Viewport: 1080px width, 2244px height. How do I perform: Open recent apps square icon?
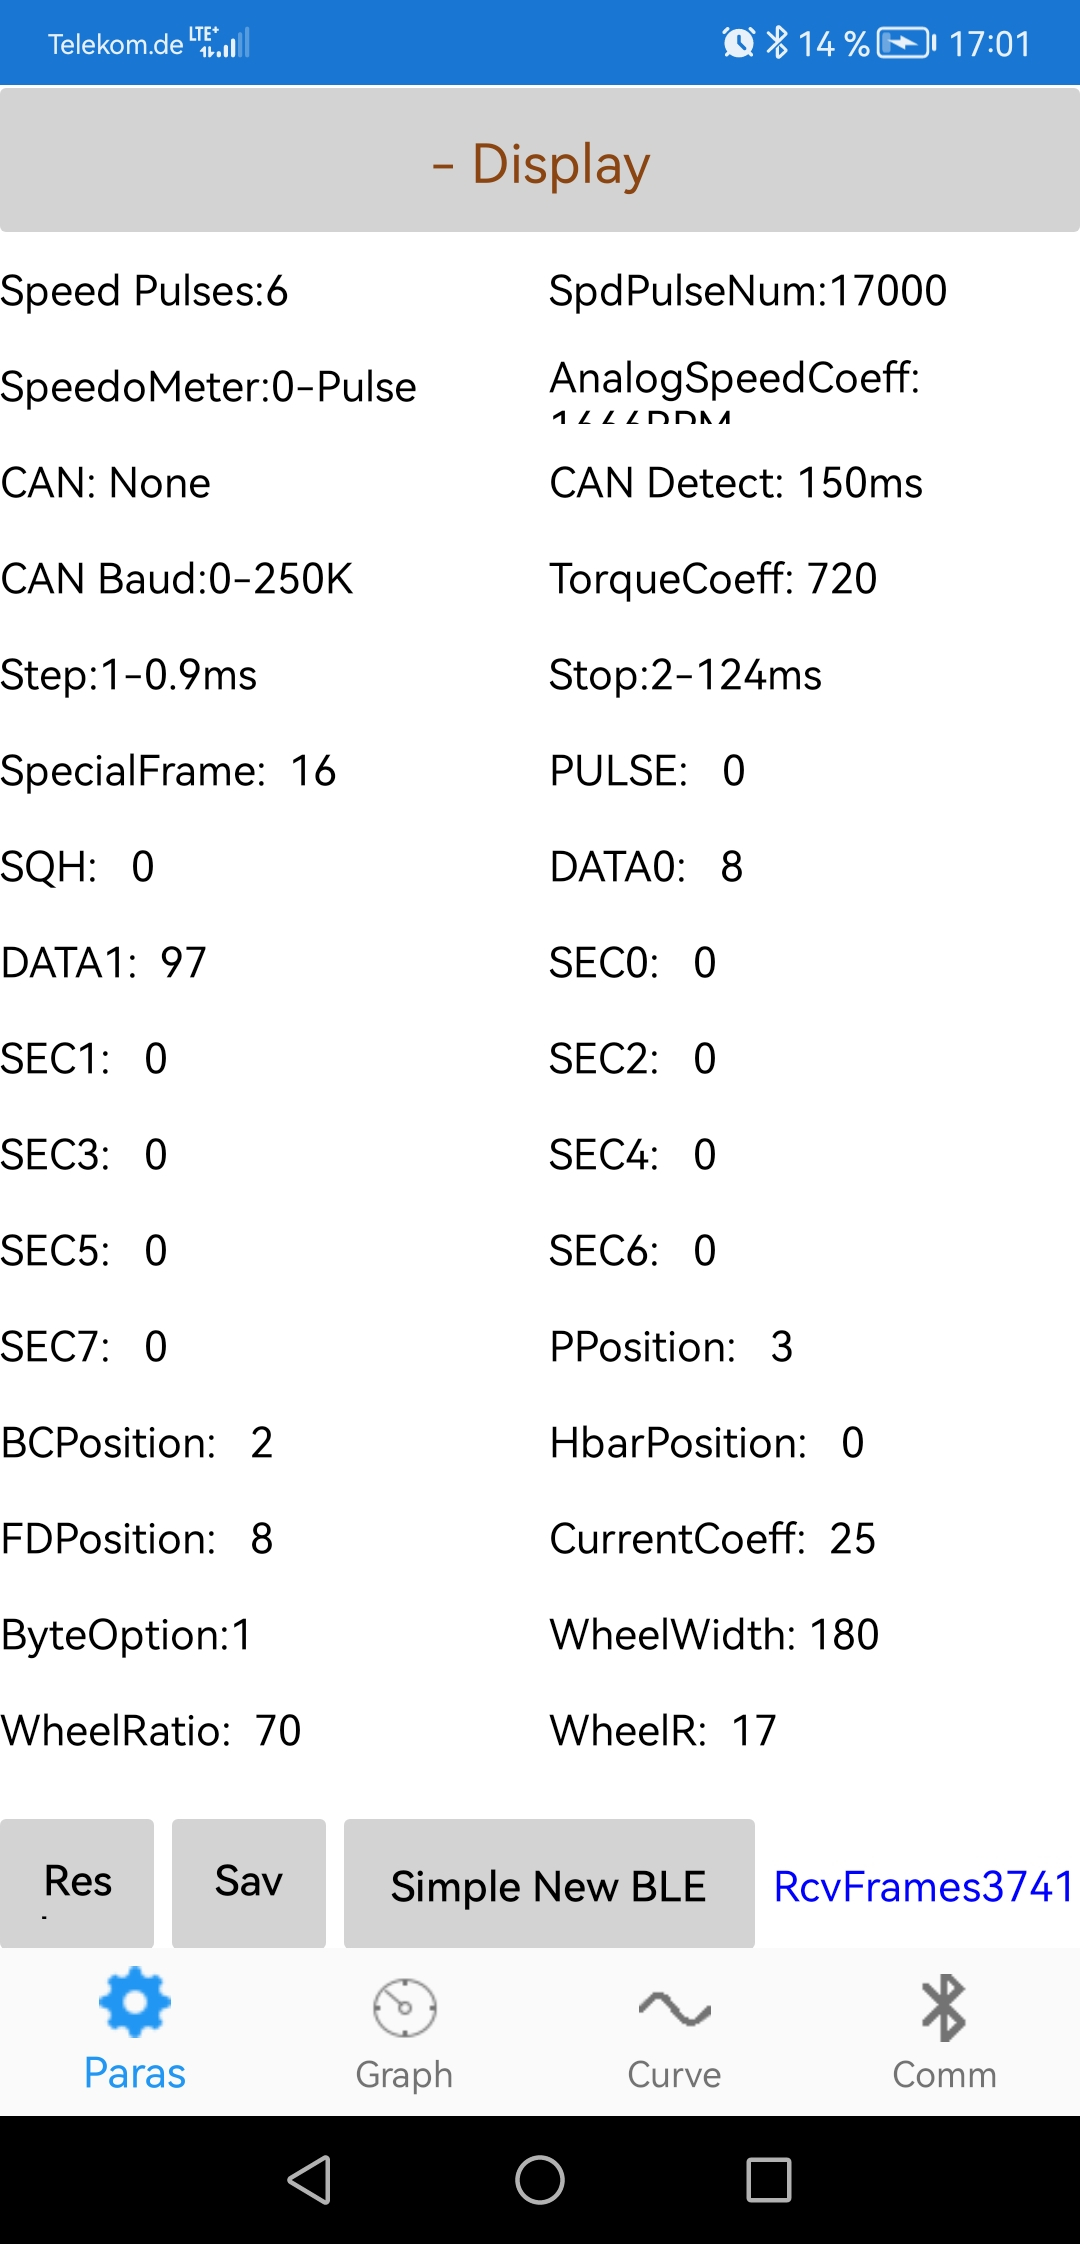click(x=769, y=2180)
